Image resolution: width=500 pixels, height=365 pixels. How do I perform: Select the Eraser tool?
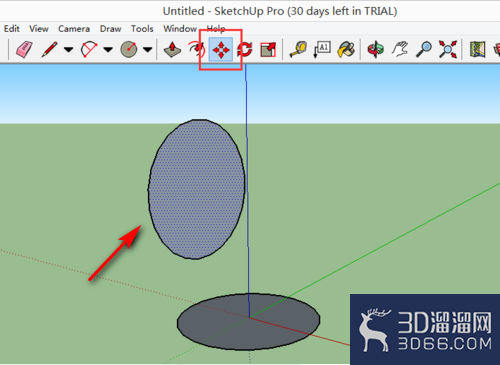coord(24,49)
